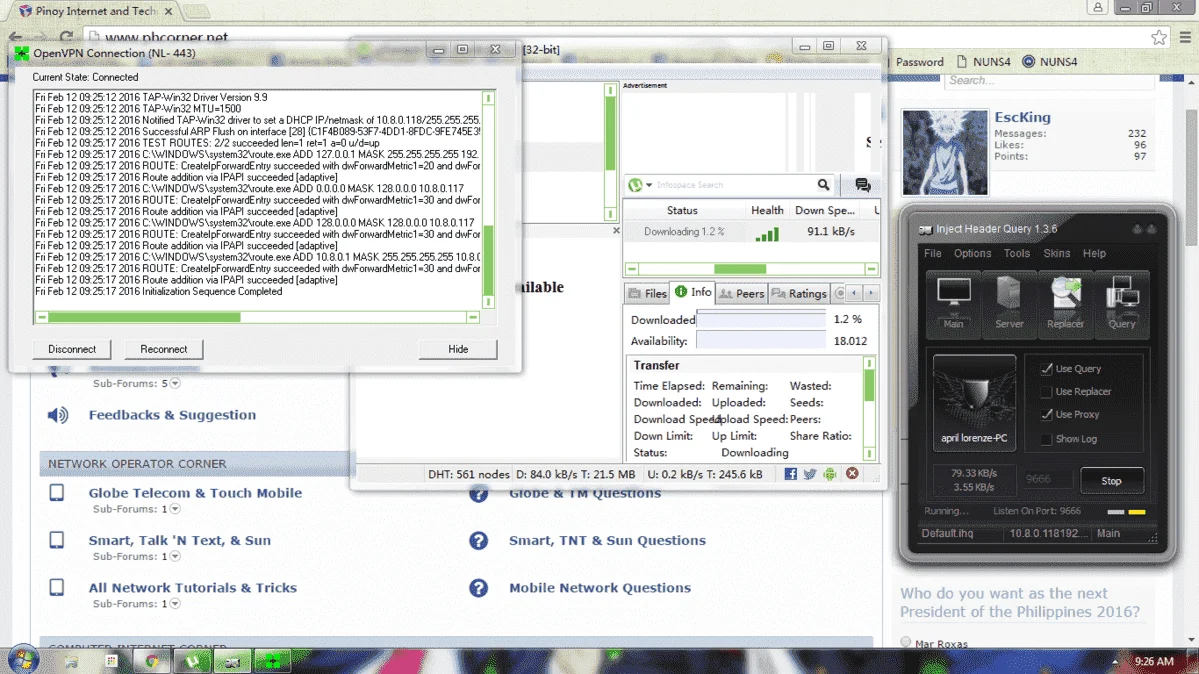Open uTorrent from the taskbar
Image resolution: width=1199 pixels, height=674 pixels.
pyautogui.click(x=192, y=662)
